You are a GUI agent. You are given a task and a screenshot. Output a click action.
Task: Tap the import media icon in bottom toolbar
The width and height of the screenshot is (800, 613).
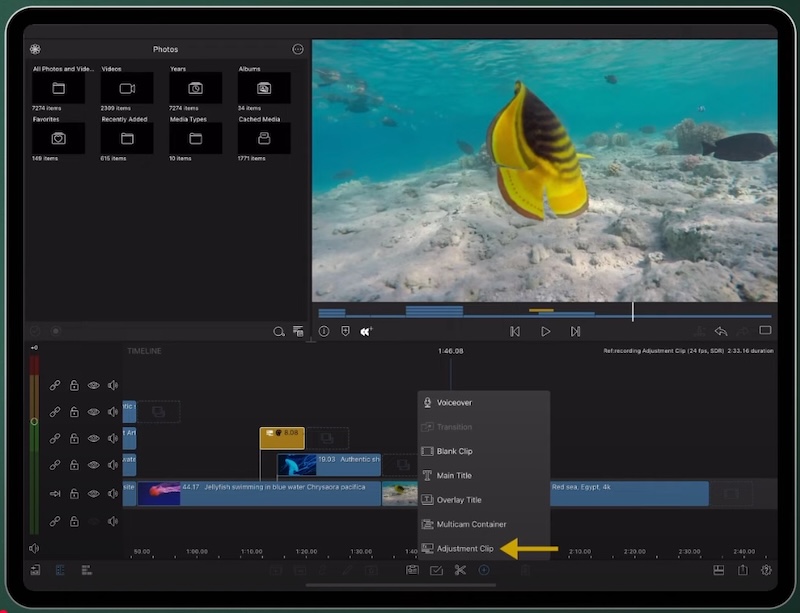(35, 570)
